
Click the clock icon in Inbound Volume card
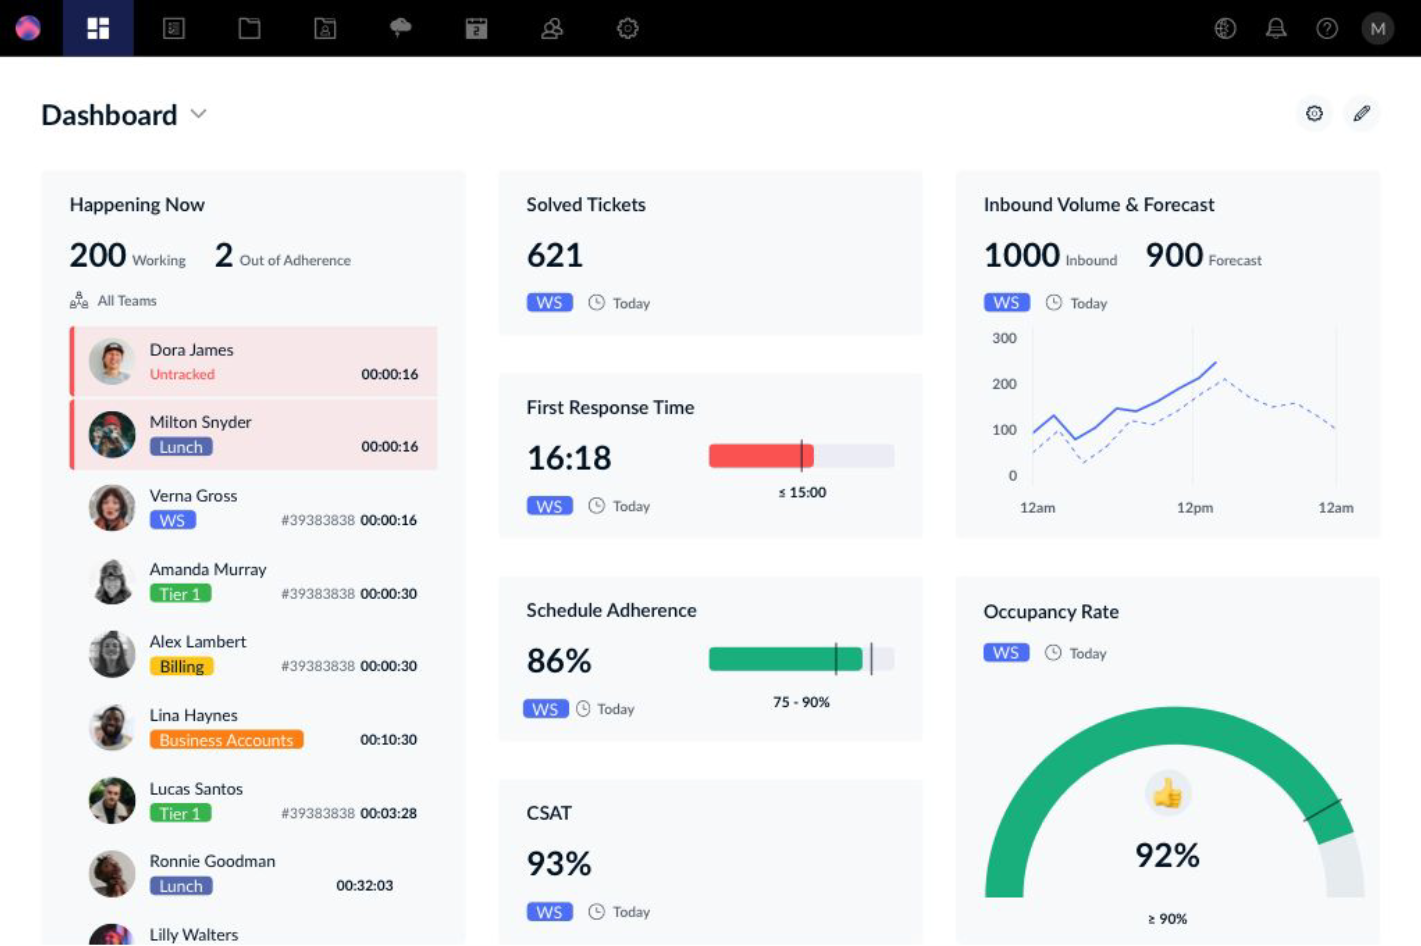point(1053,302)
